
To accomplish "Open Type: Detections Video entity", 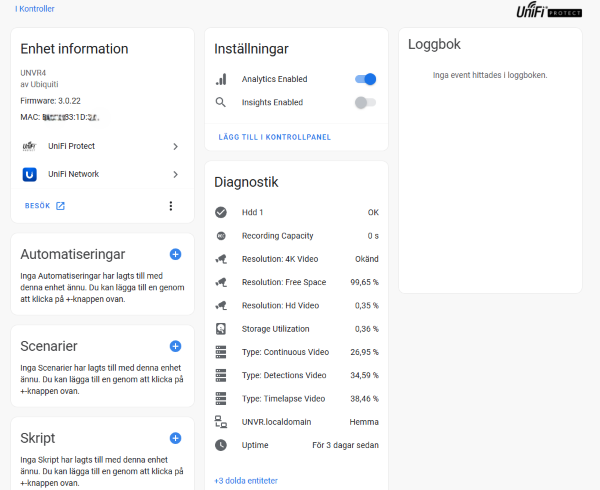I will [297, 375].
